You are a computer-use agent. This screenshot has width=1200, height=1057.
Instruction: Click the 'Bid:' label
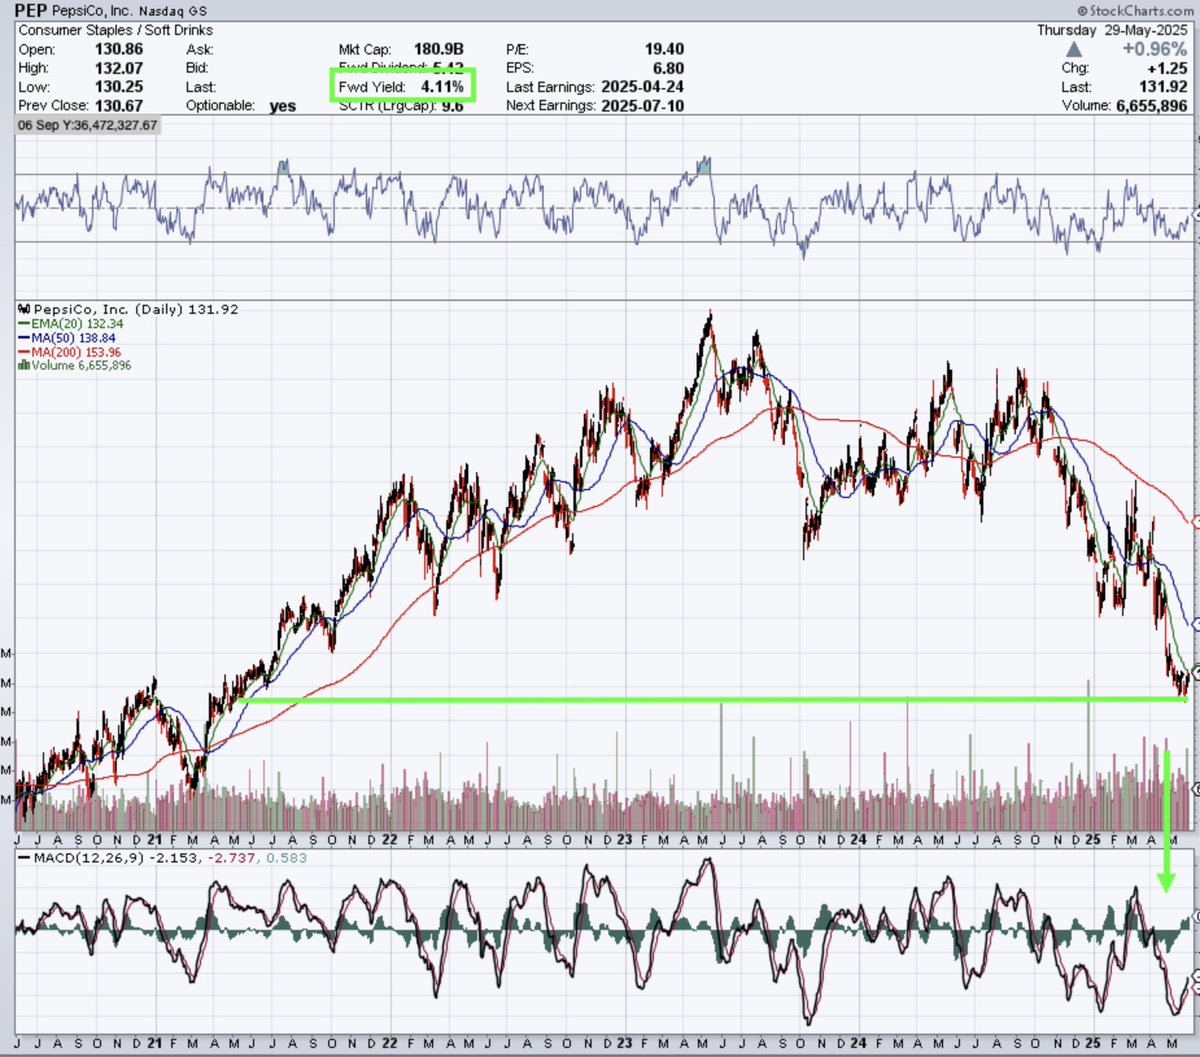(x=198, y=68)
